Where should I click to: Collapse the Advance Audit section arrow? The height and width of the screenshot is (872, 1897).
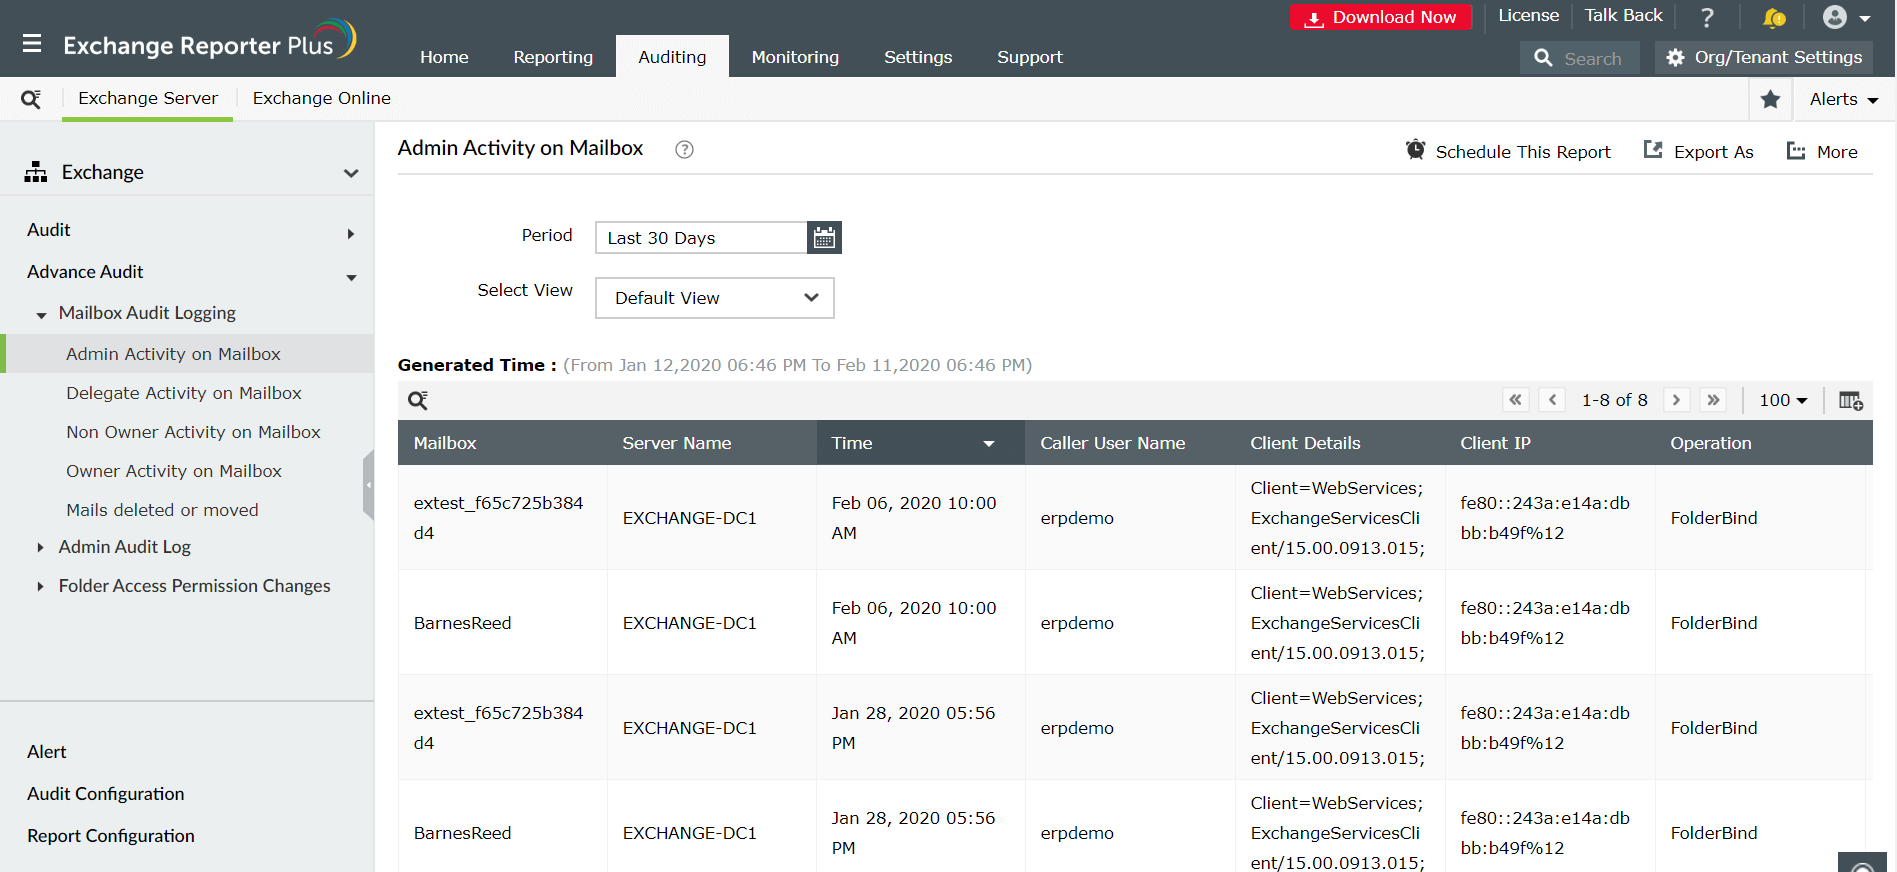click(351, 277)
